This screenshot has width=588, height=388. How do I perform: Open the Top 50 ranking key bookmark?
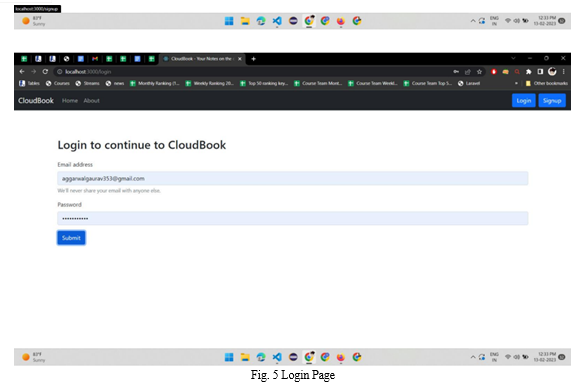pos(264,83)
